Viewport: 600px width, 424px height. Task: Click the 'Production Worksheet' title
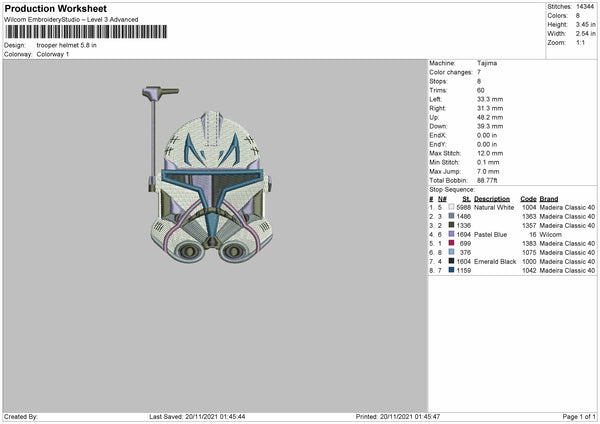(55, 8)
